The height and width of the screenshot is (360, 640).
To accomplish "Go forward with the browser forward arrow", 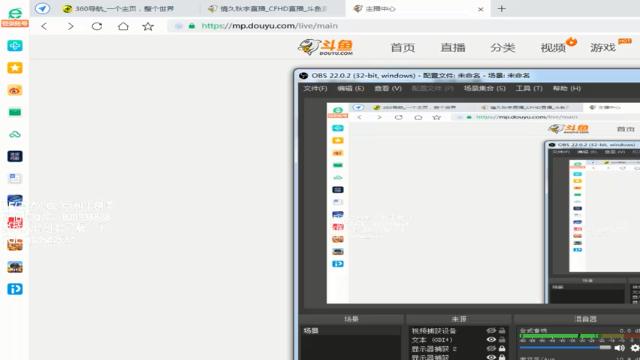I will pos(70,26).
